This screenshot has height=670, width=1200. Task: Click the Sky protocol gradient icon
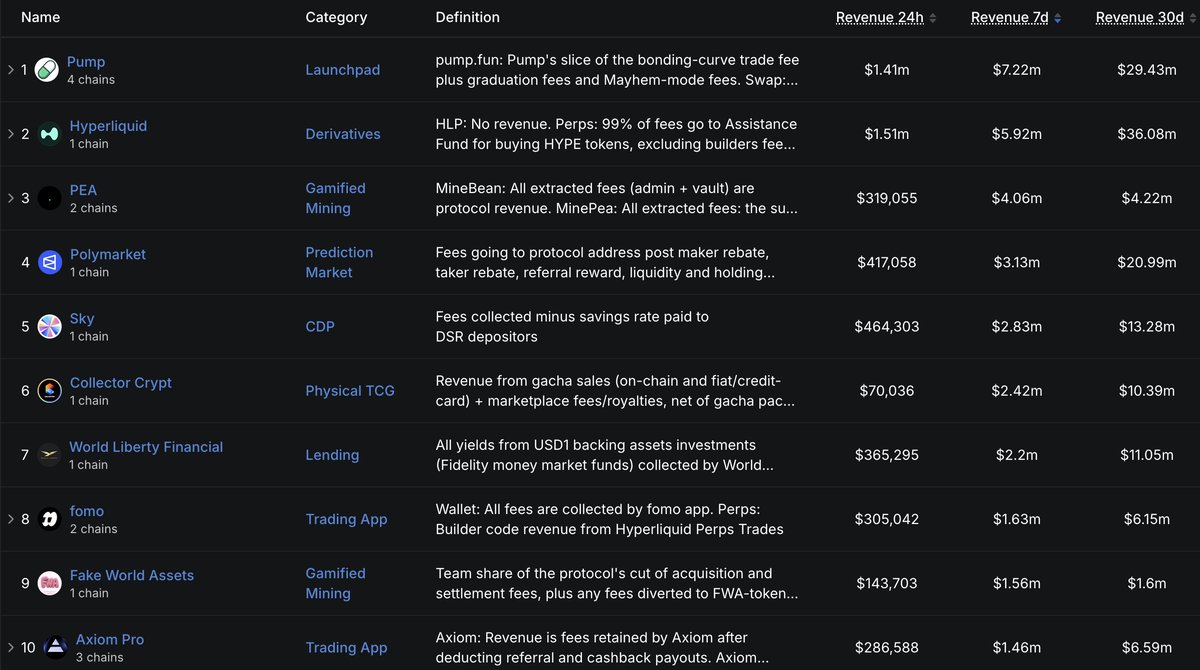[x=50, y=326]
